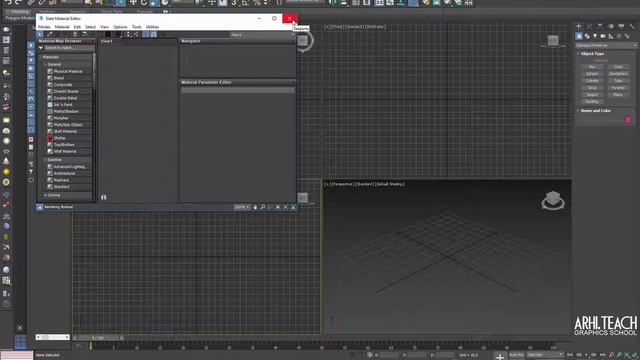640x360 pixels.
Task: Open the View menu in Material Editor
Action: 104,27
